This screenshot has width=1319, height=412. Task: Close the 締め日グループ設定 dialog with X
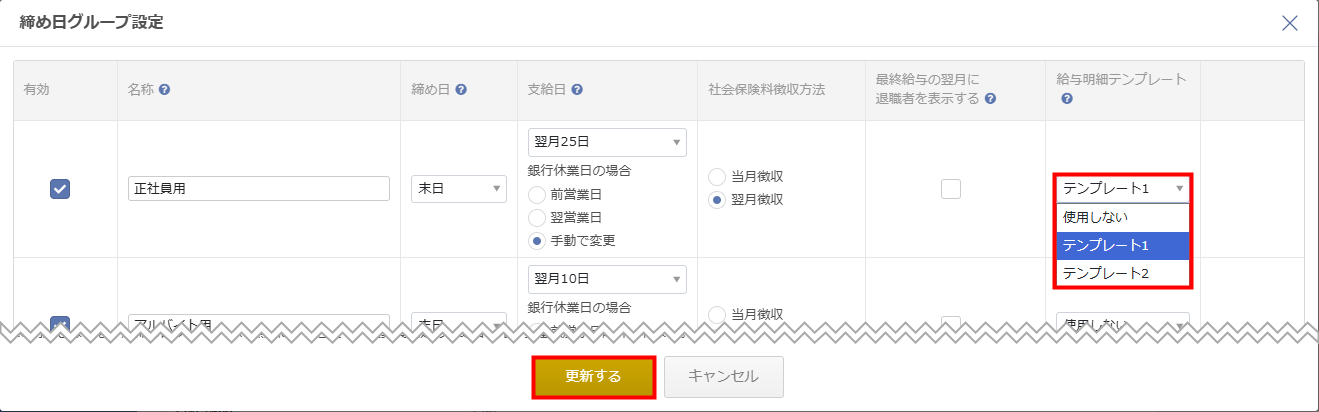[x=1290, y=23]
